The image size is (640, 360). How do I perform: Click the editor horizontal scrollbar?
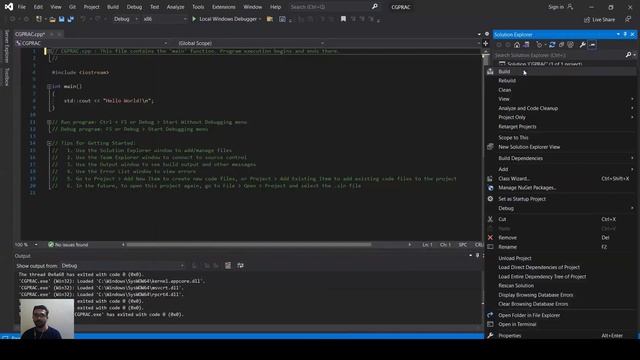pyautogui.click(x=249, y=244)
